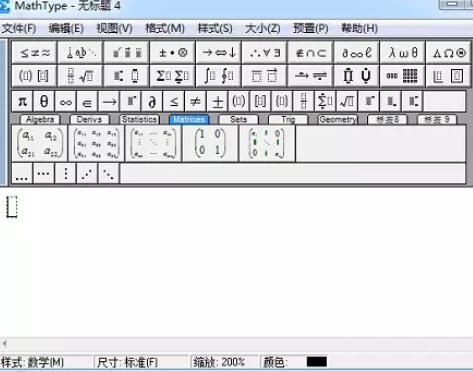Insert the 2x2 matrix a11 a12 template
This screenshot has width=473, height=372.
(x=40, y=143)
